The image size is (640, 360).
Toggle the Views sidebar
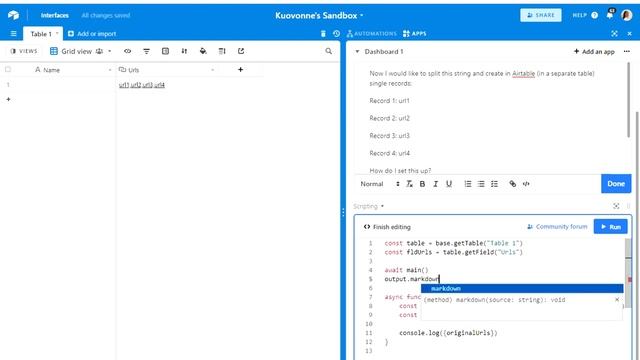24,51
